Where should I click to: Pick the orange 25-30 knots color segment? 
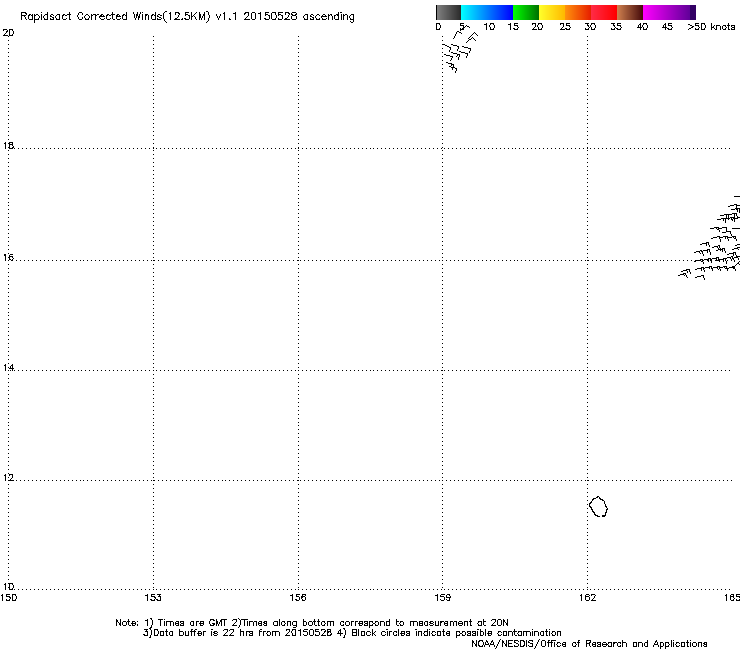tap(578, 12)
